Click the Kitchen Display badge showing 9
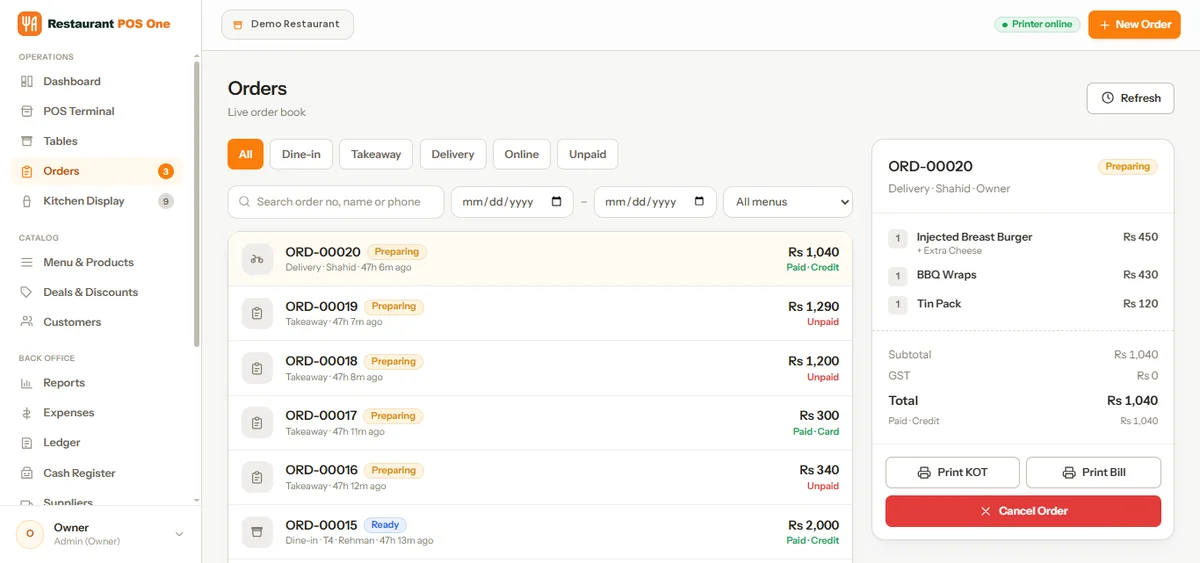This screenshot has width=1200, height=563. click(x=166, y=201)
